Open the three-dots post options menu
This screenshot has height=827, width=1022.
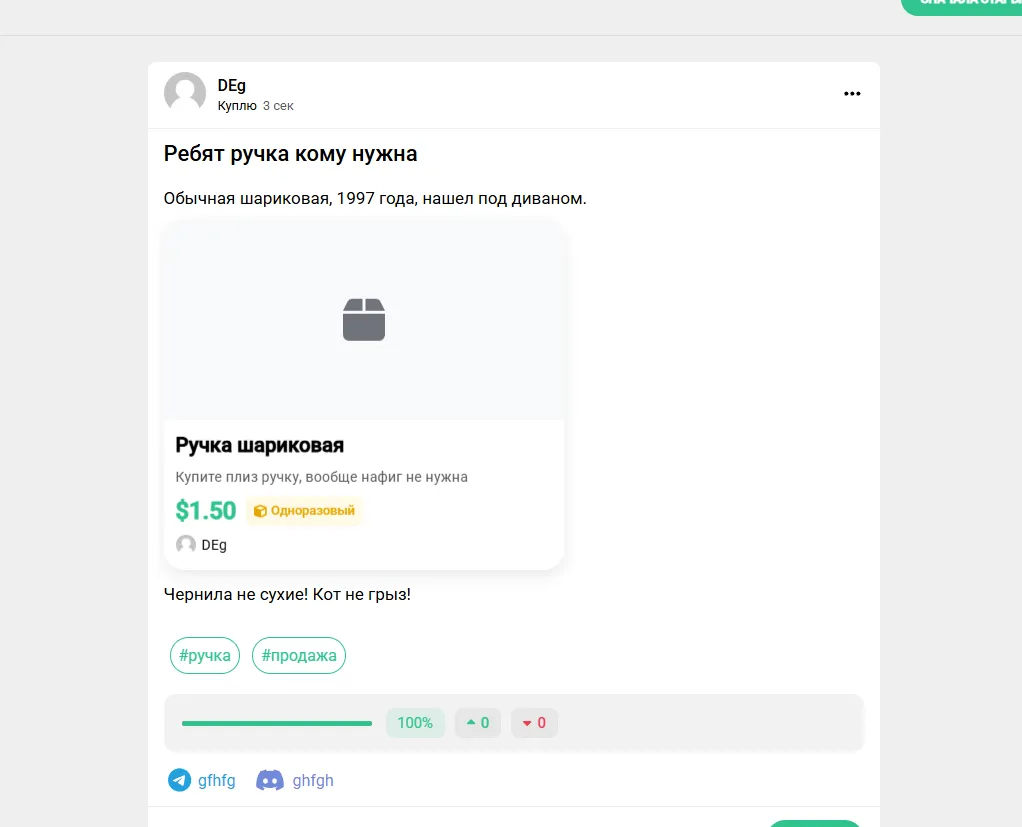click(852, 94)
